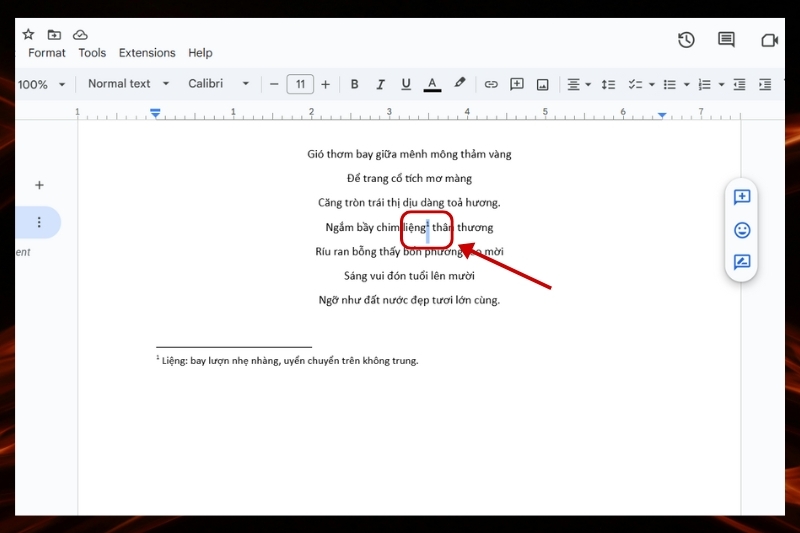Screen dimensions: 800x533
Task: Click the line "Sáng vui đón tuổi lên mười"
Action: point(409,276)
